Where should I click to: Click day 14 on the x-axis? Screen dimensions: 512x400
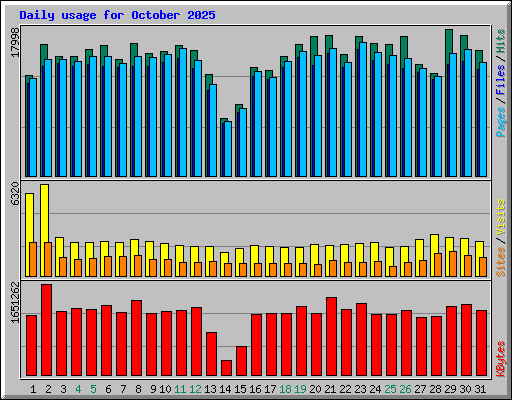(225, 389)
